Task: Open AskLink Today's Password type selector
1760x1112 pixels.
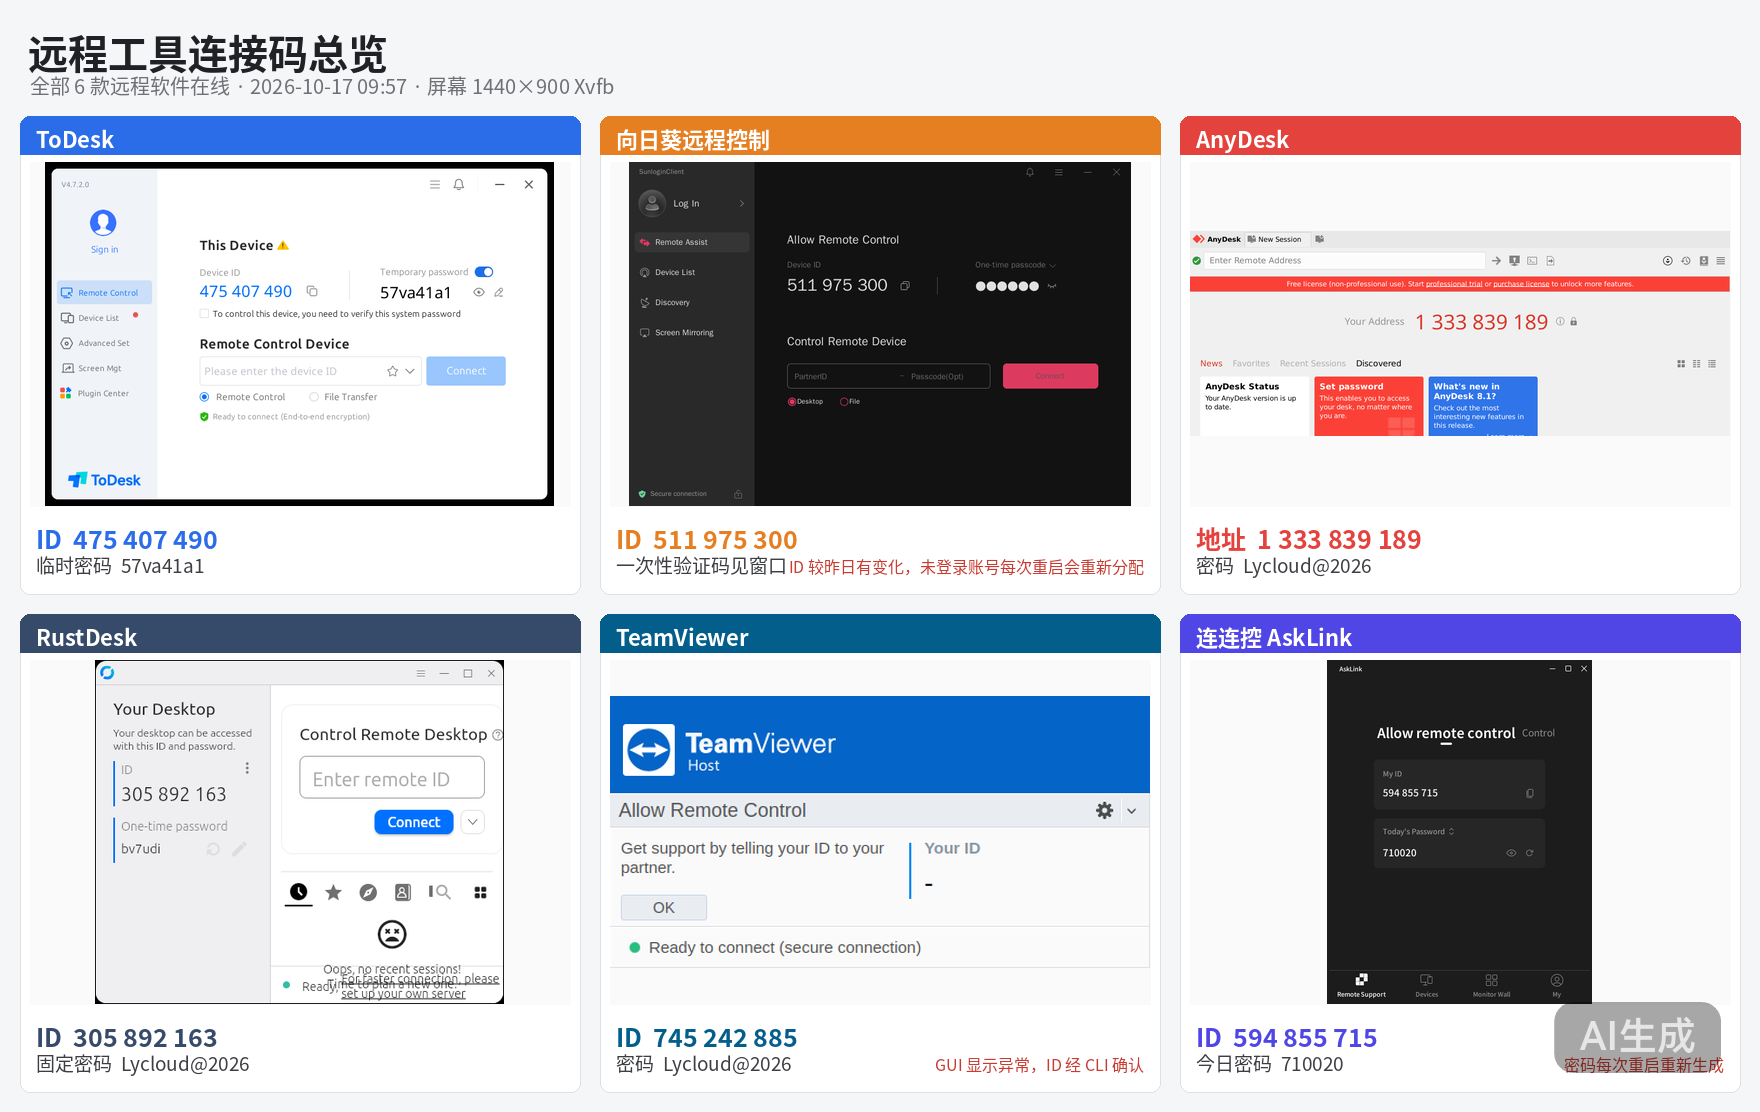Action: [1451, 832]
